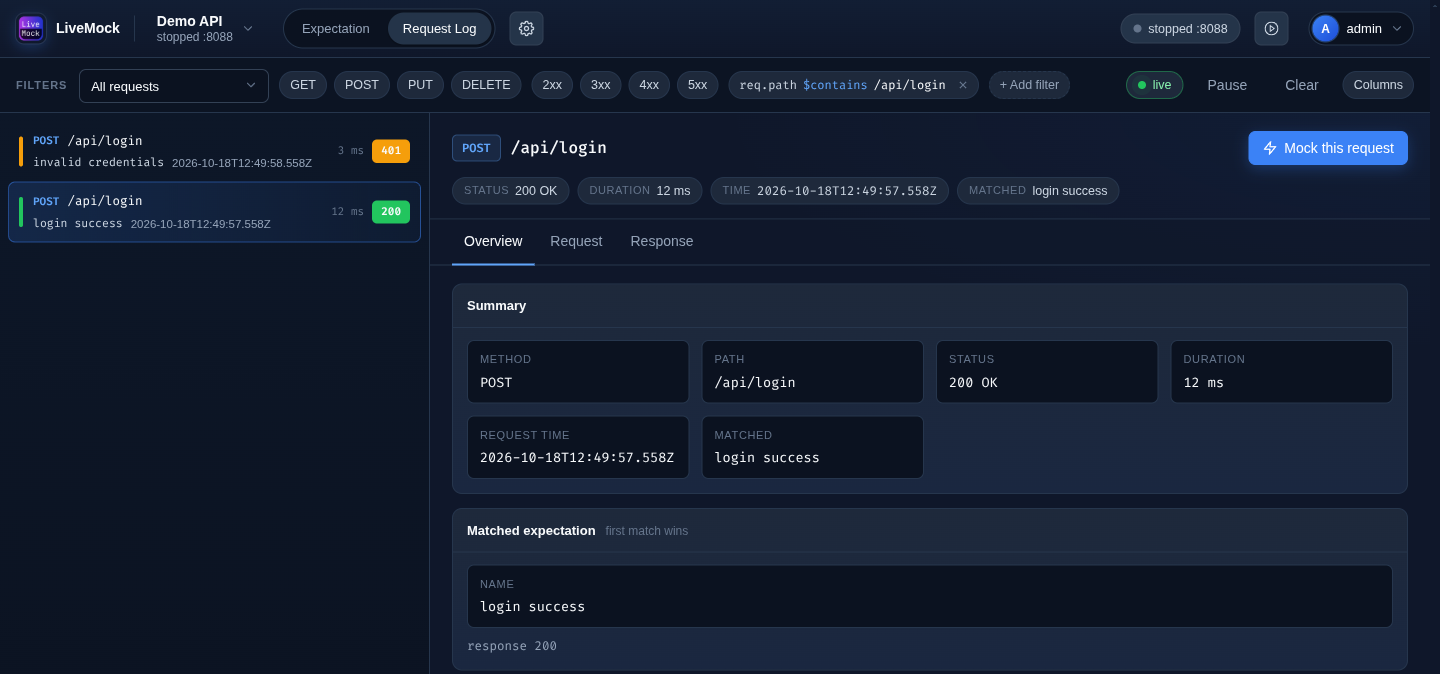The width and height of the screenshot is (1440, 674).
Task: Click the STATUS 200 OK header chip
Action: click(511, 191)
